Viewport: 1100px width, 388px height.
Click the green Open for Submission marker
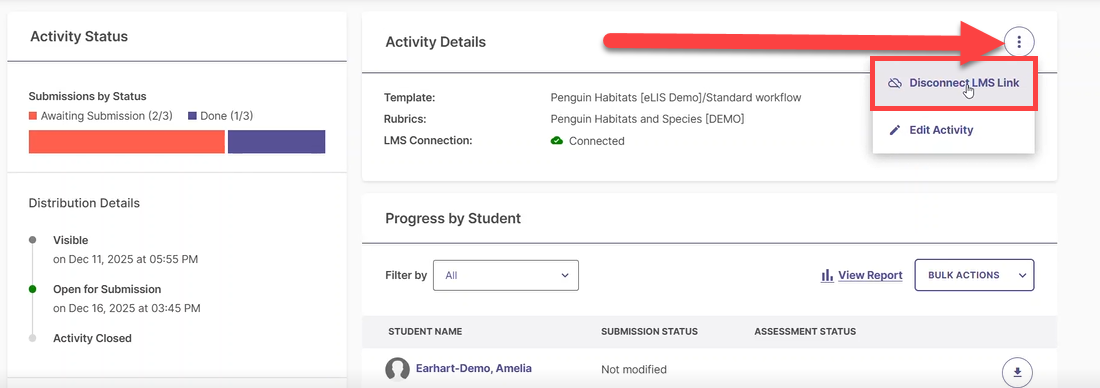[x=32, y=289]
